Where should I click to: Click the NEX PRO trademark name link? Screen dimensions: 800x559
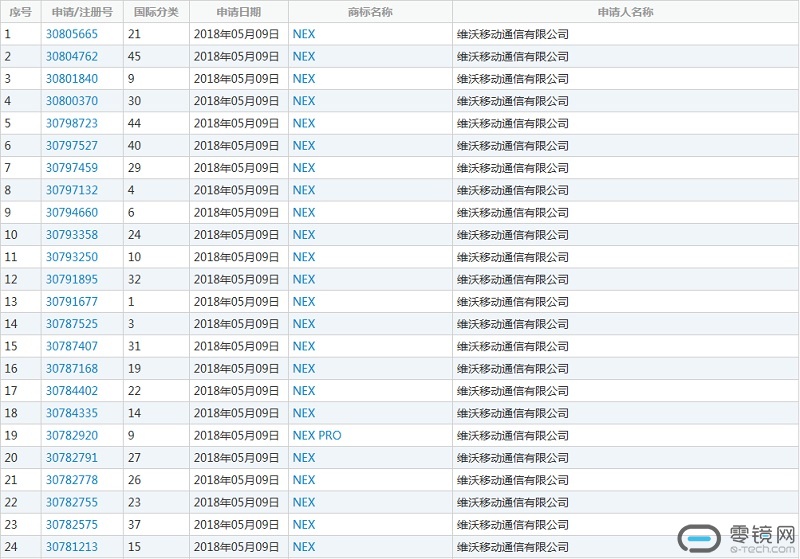317,436
